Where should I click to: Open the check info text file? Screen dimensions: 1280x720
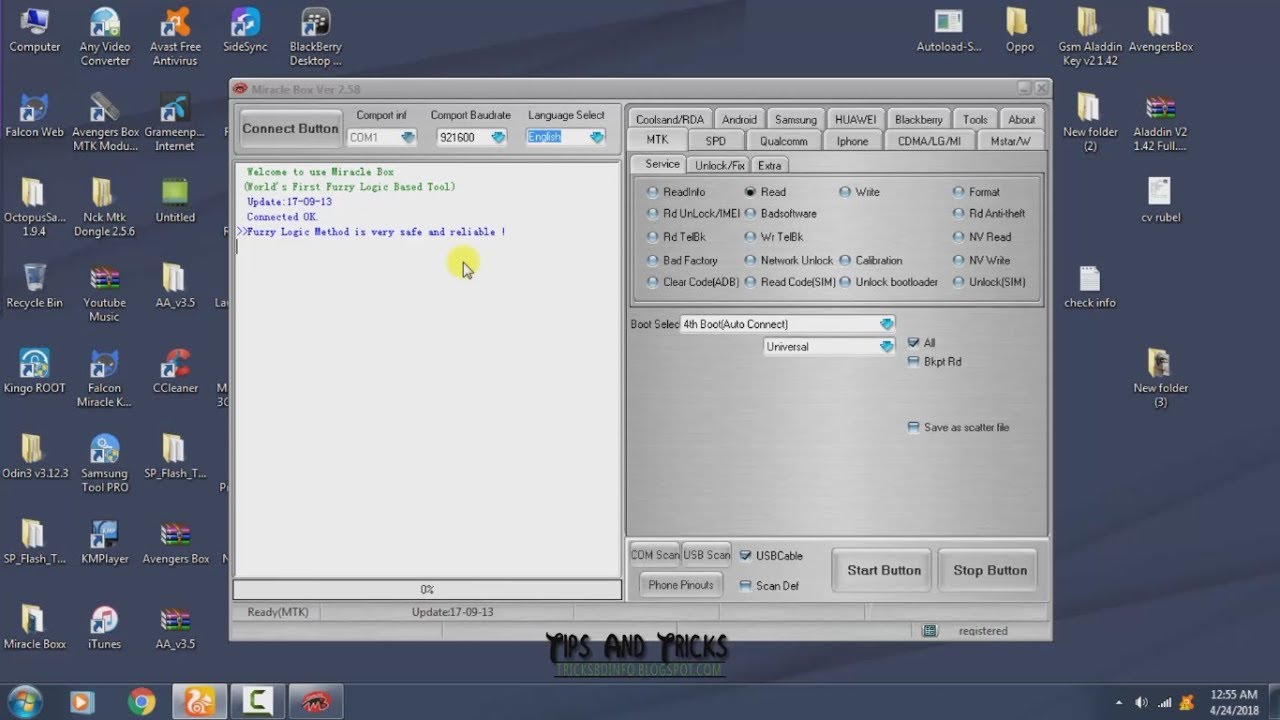(x=1090, y=286)
